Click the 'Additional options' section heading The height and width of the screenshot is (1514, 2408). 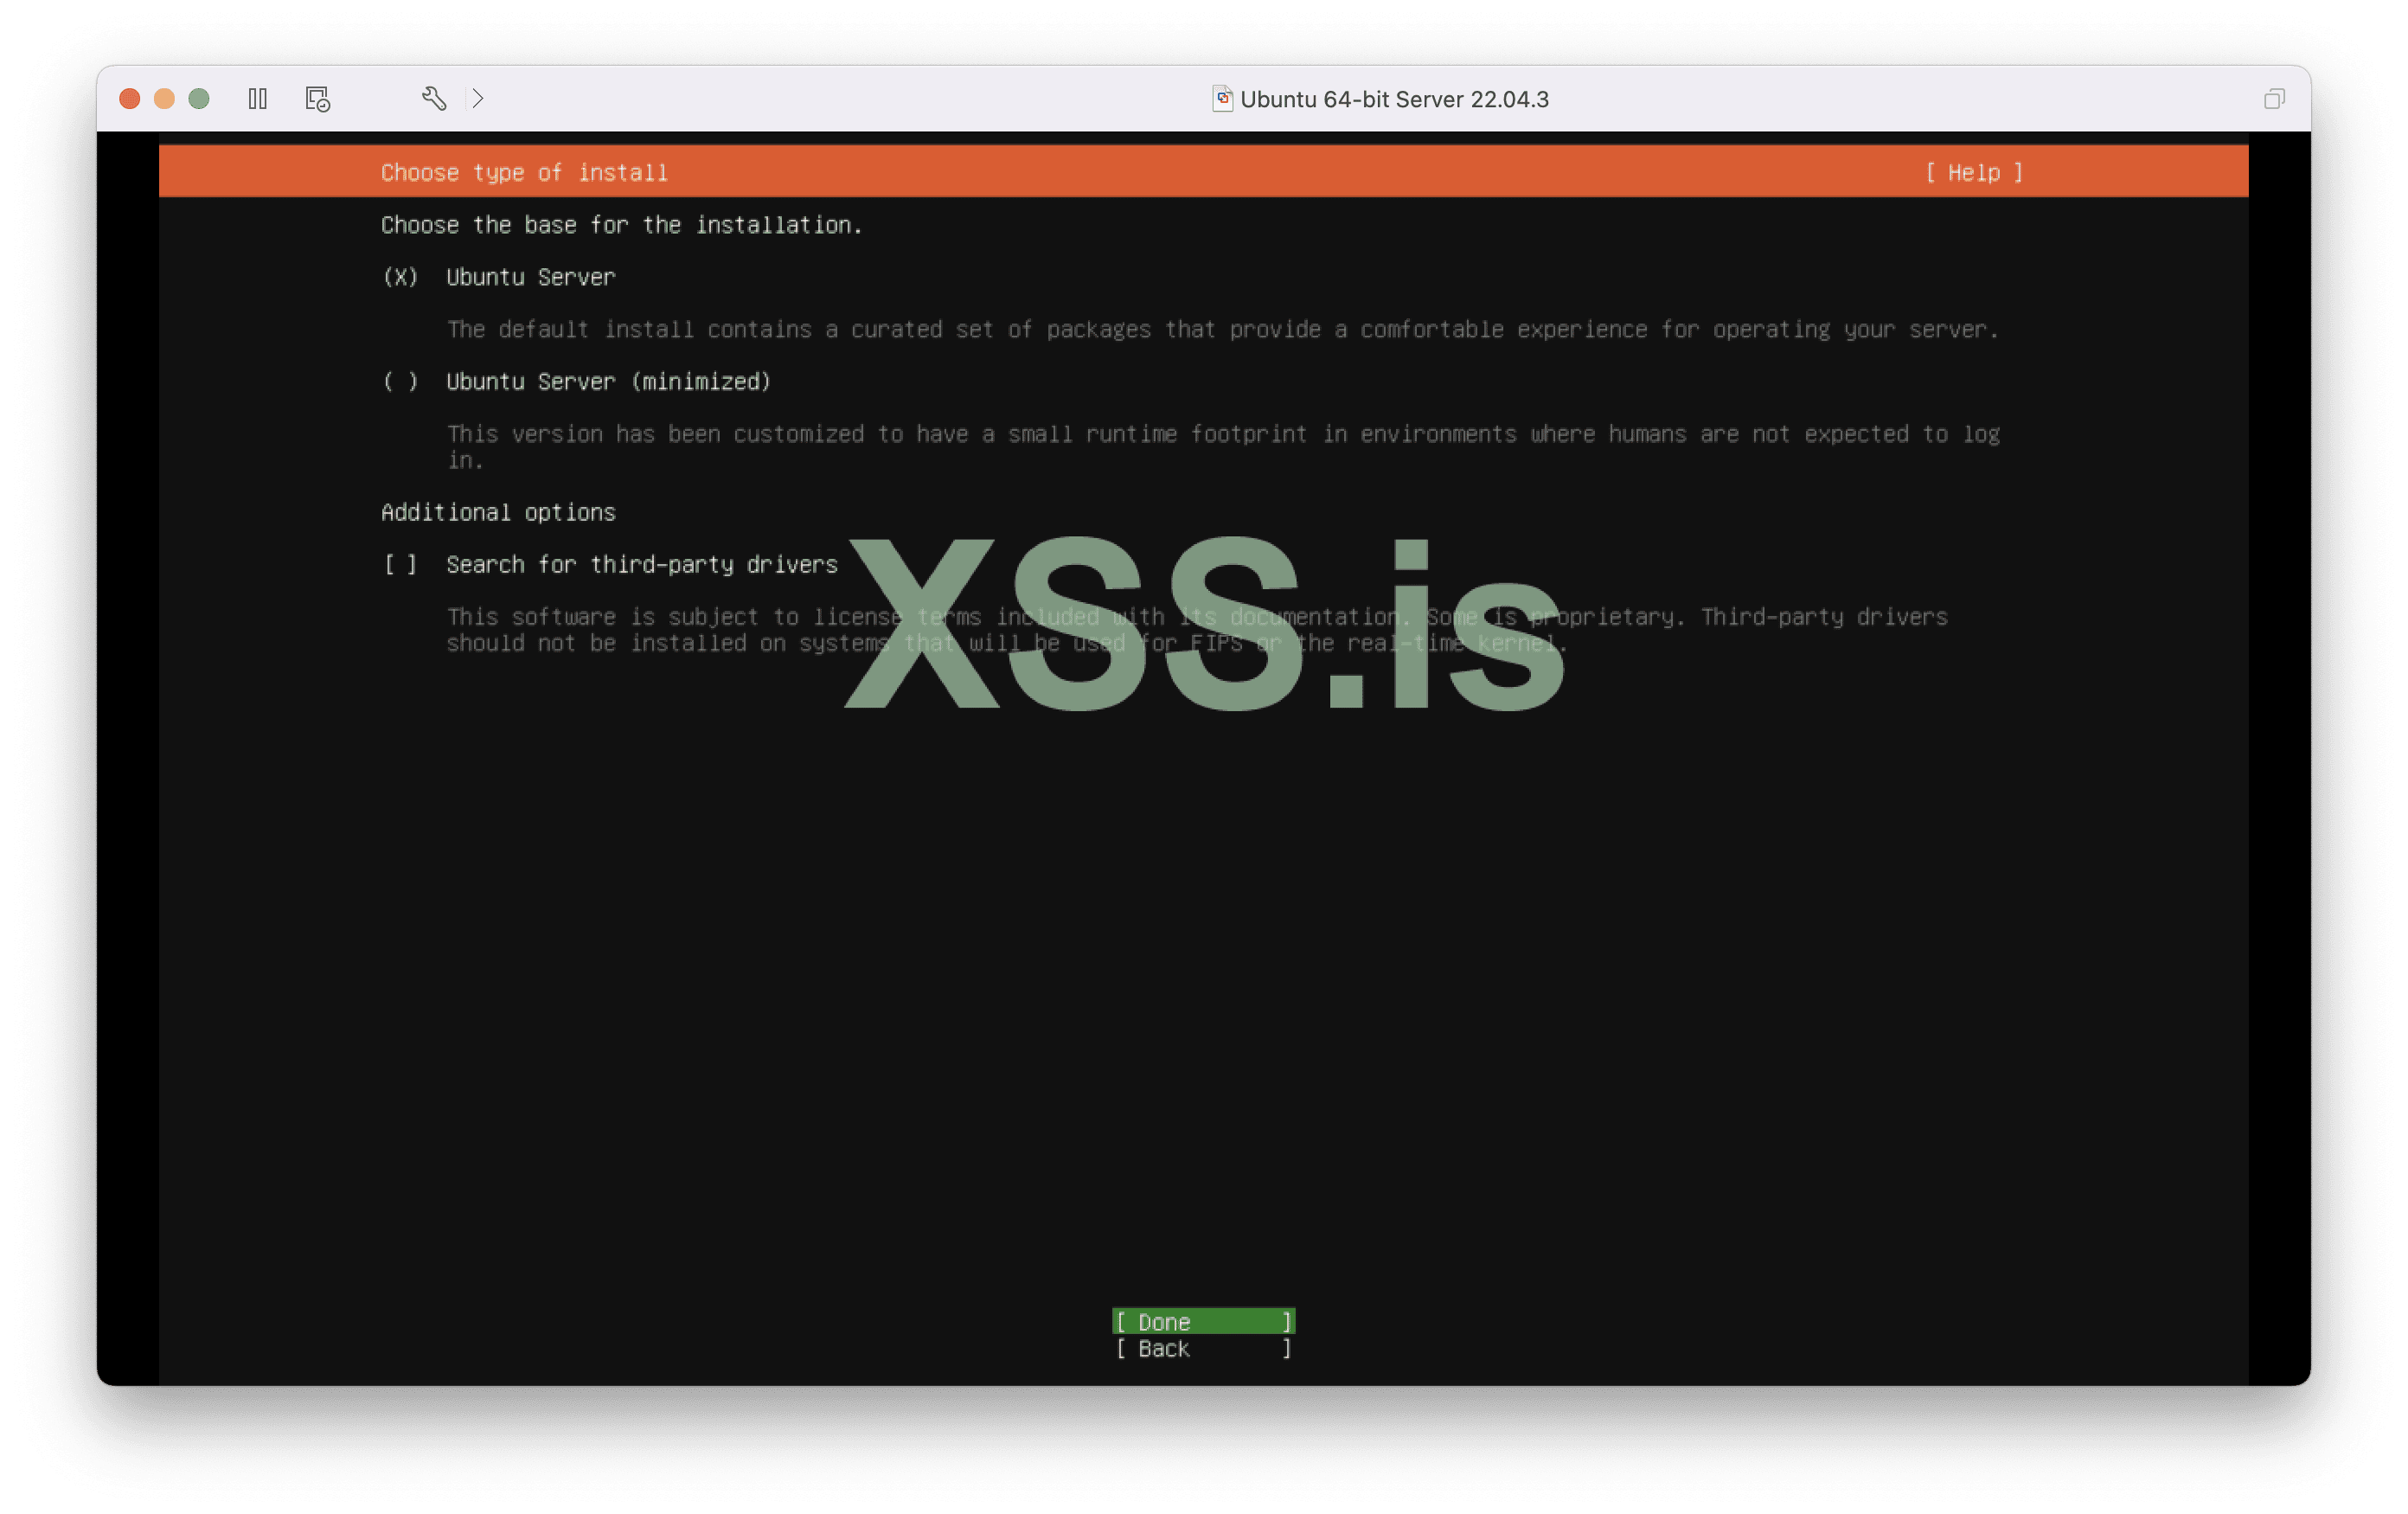click(498, 513)
